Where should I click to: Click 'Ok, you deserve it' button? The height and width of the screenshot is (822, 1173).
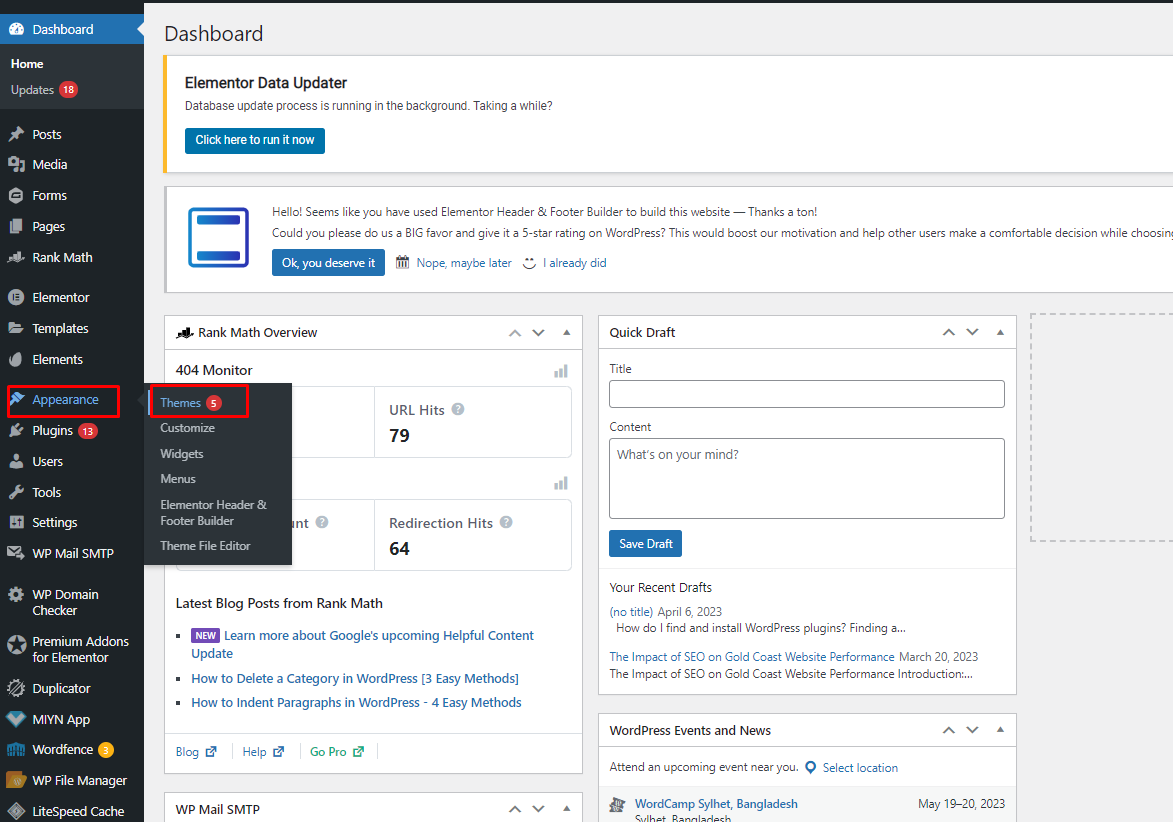pos(328,263)
